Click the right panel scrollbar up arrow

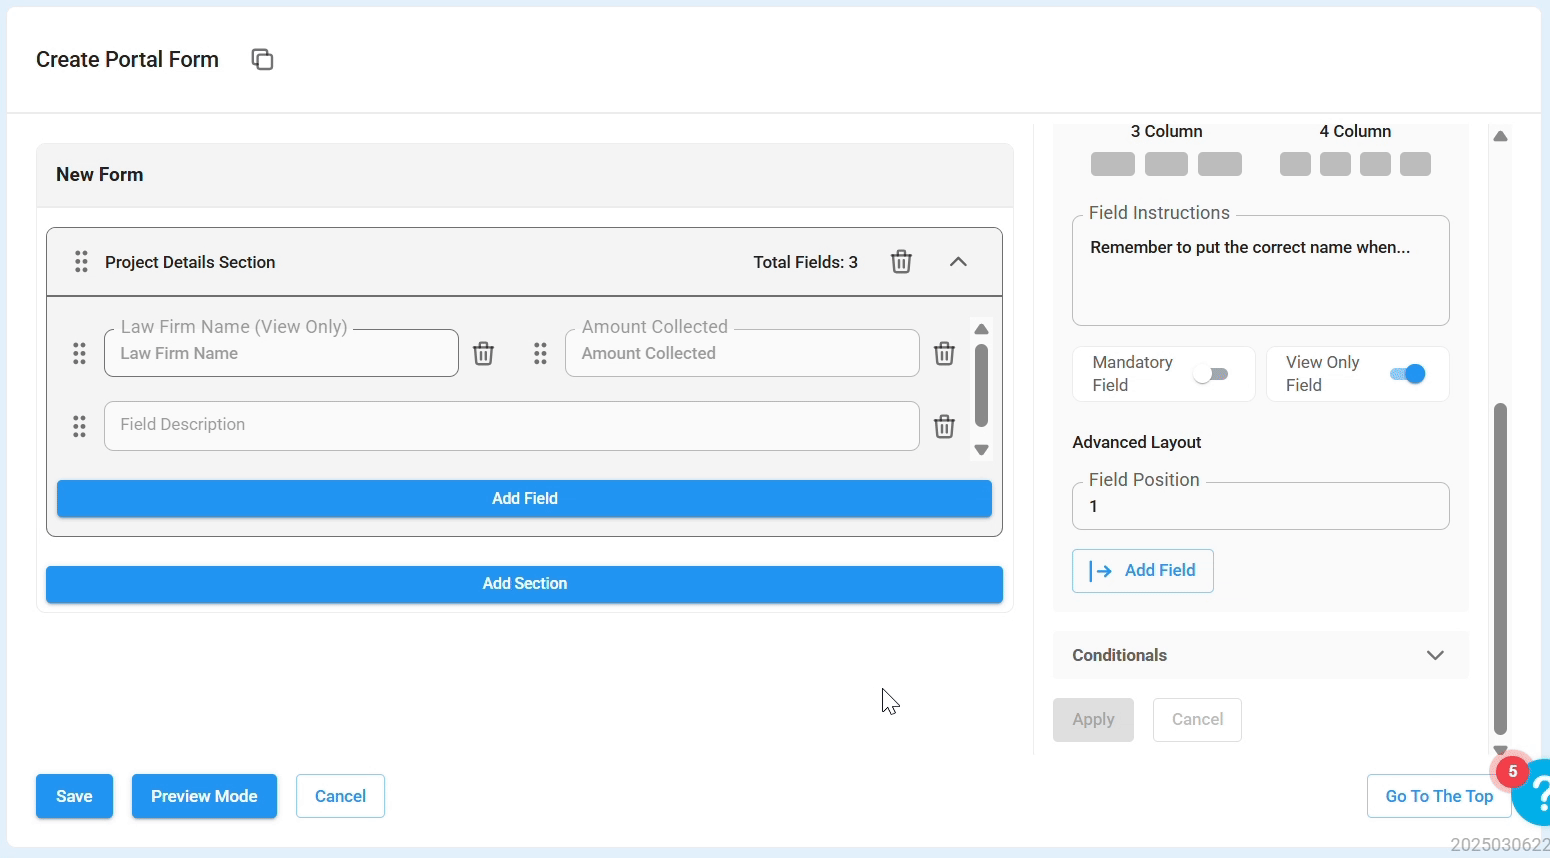coord(1500,136)
